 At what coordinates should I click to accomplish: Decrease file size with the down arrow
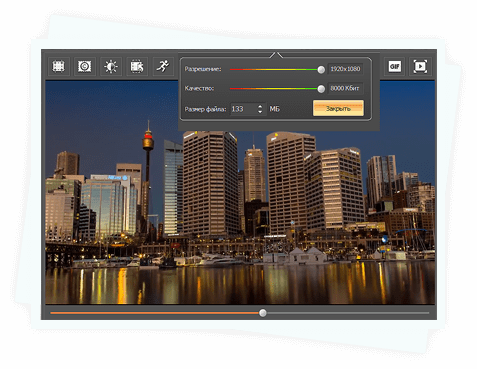(260, 112)
